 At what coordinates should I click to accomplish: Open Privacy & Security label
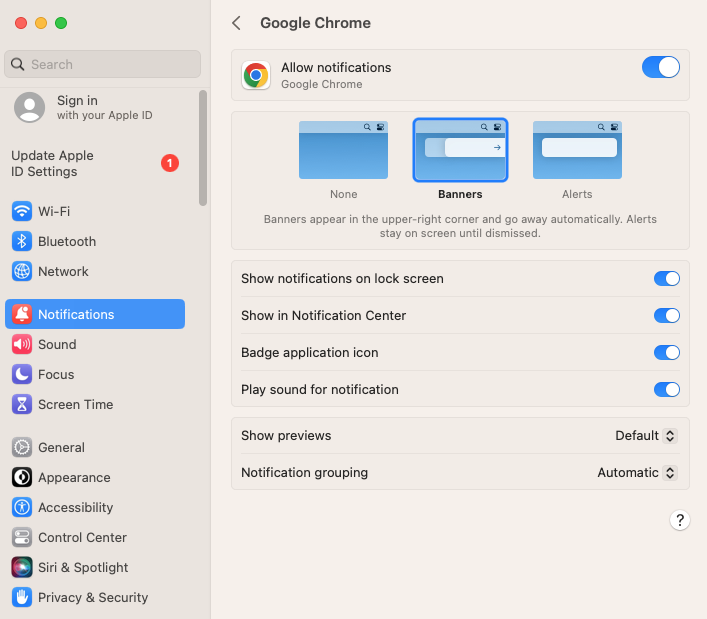click(x=93, y=597)
